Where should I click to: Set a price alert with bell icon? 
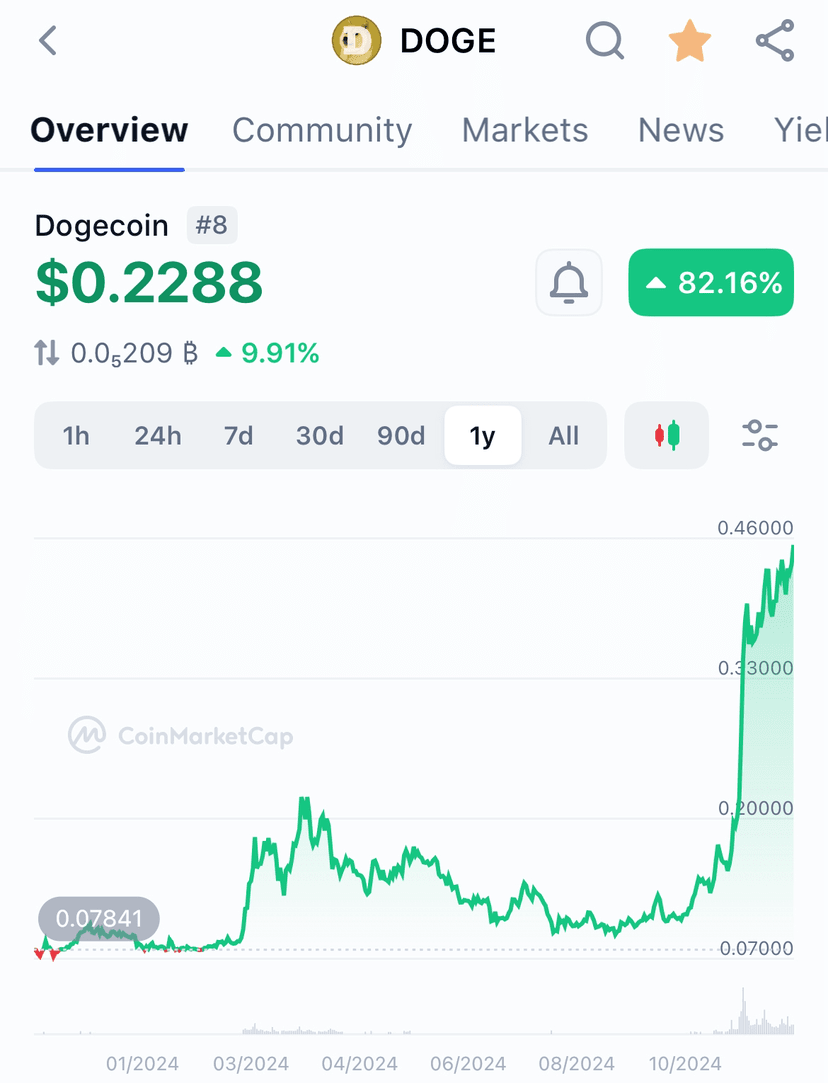pos(569,282)
